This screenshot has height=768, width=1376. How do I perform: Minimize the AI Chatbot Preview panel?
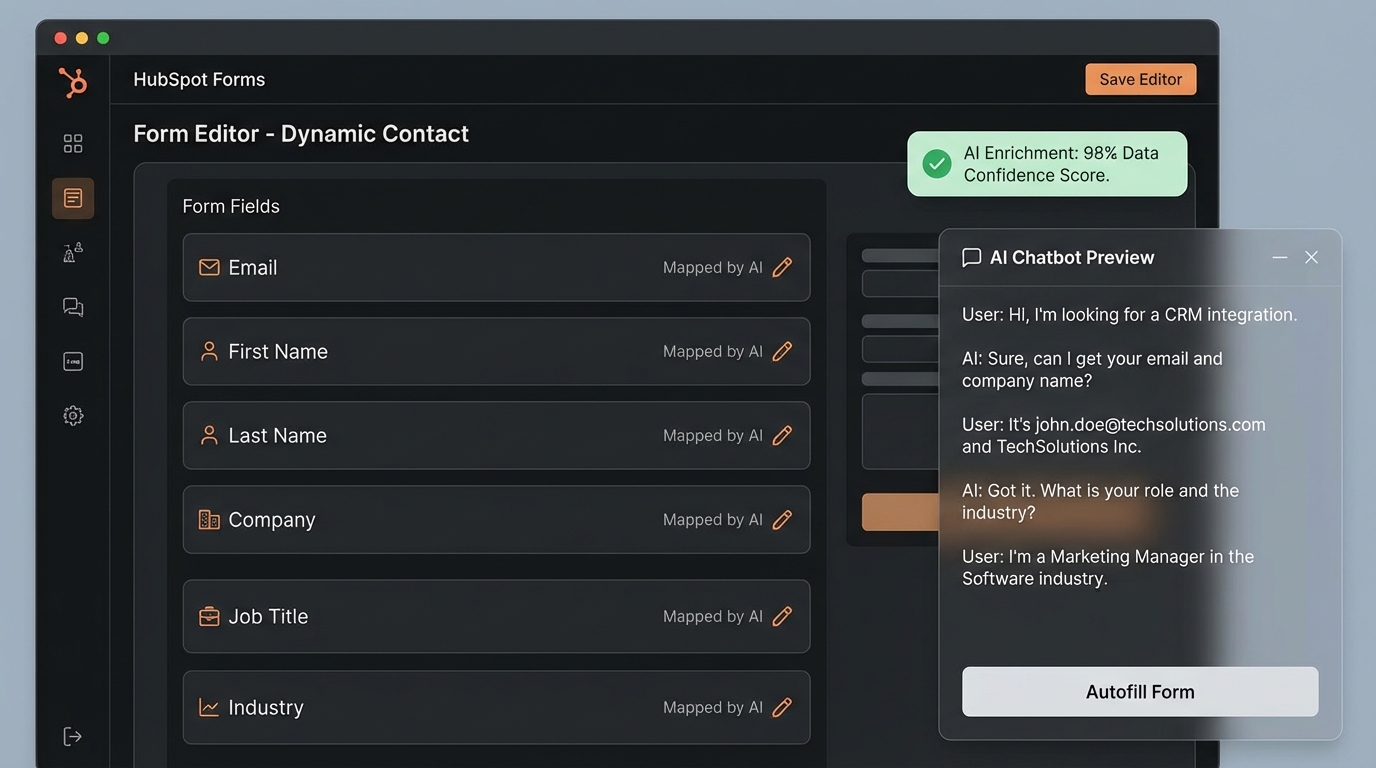coord(1279,257)
